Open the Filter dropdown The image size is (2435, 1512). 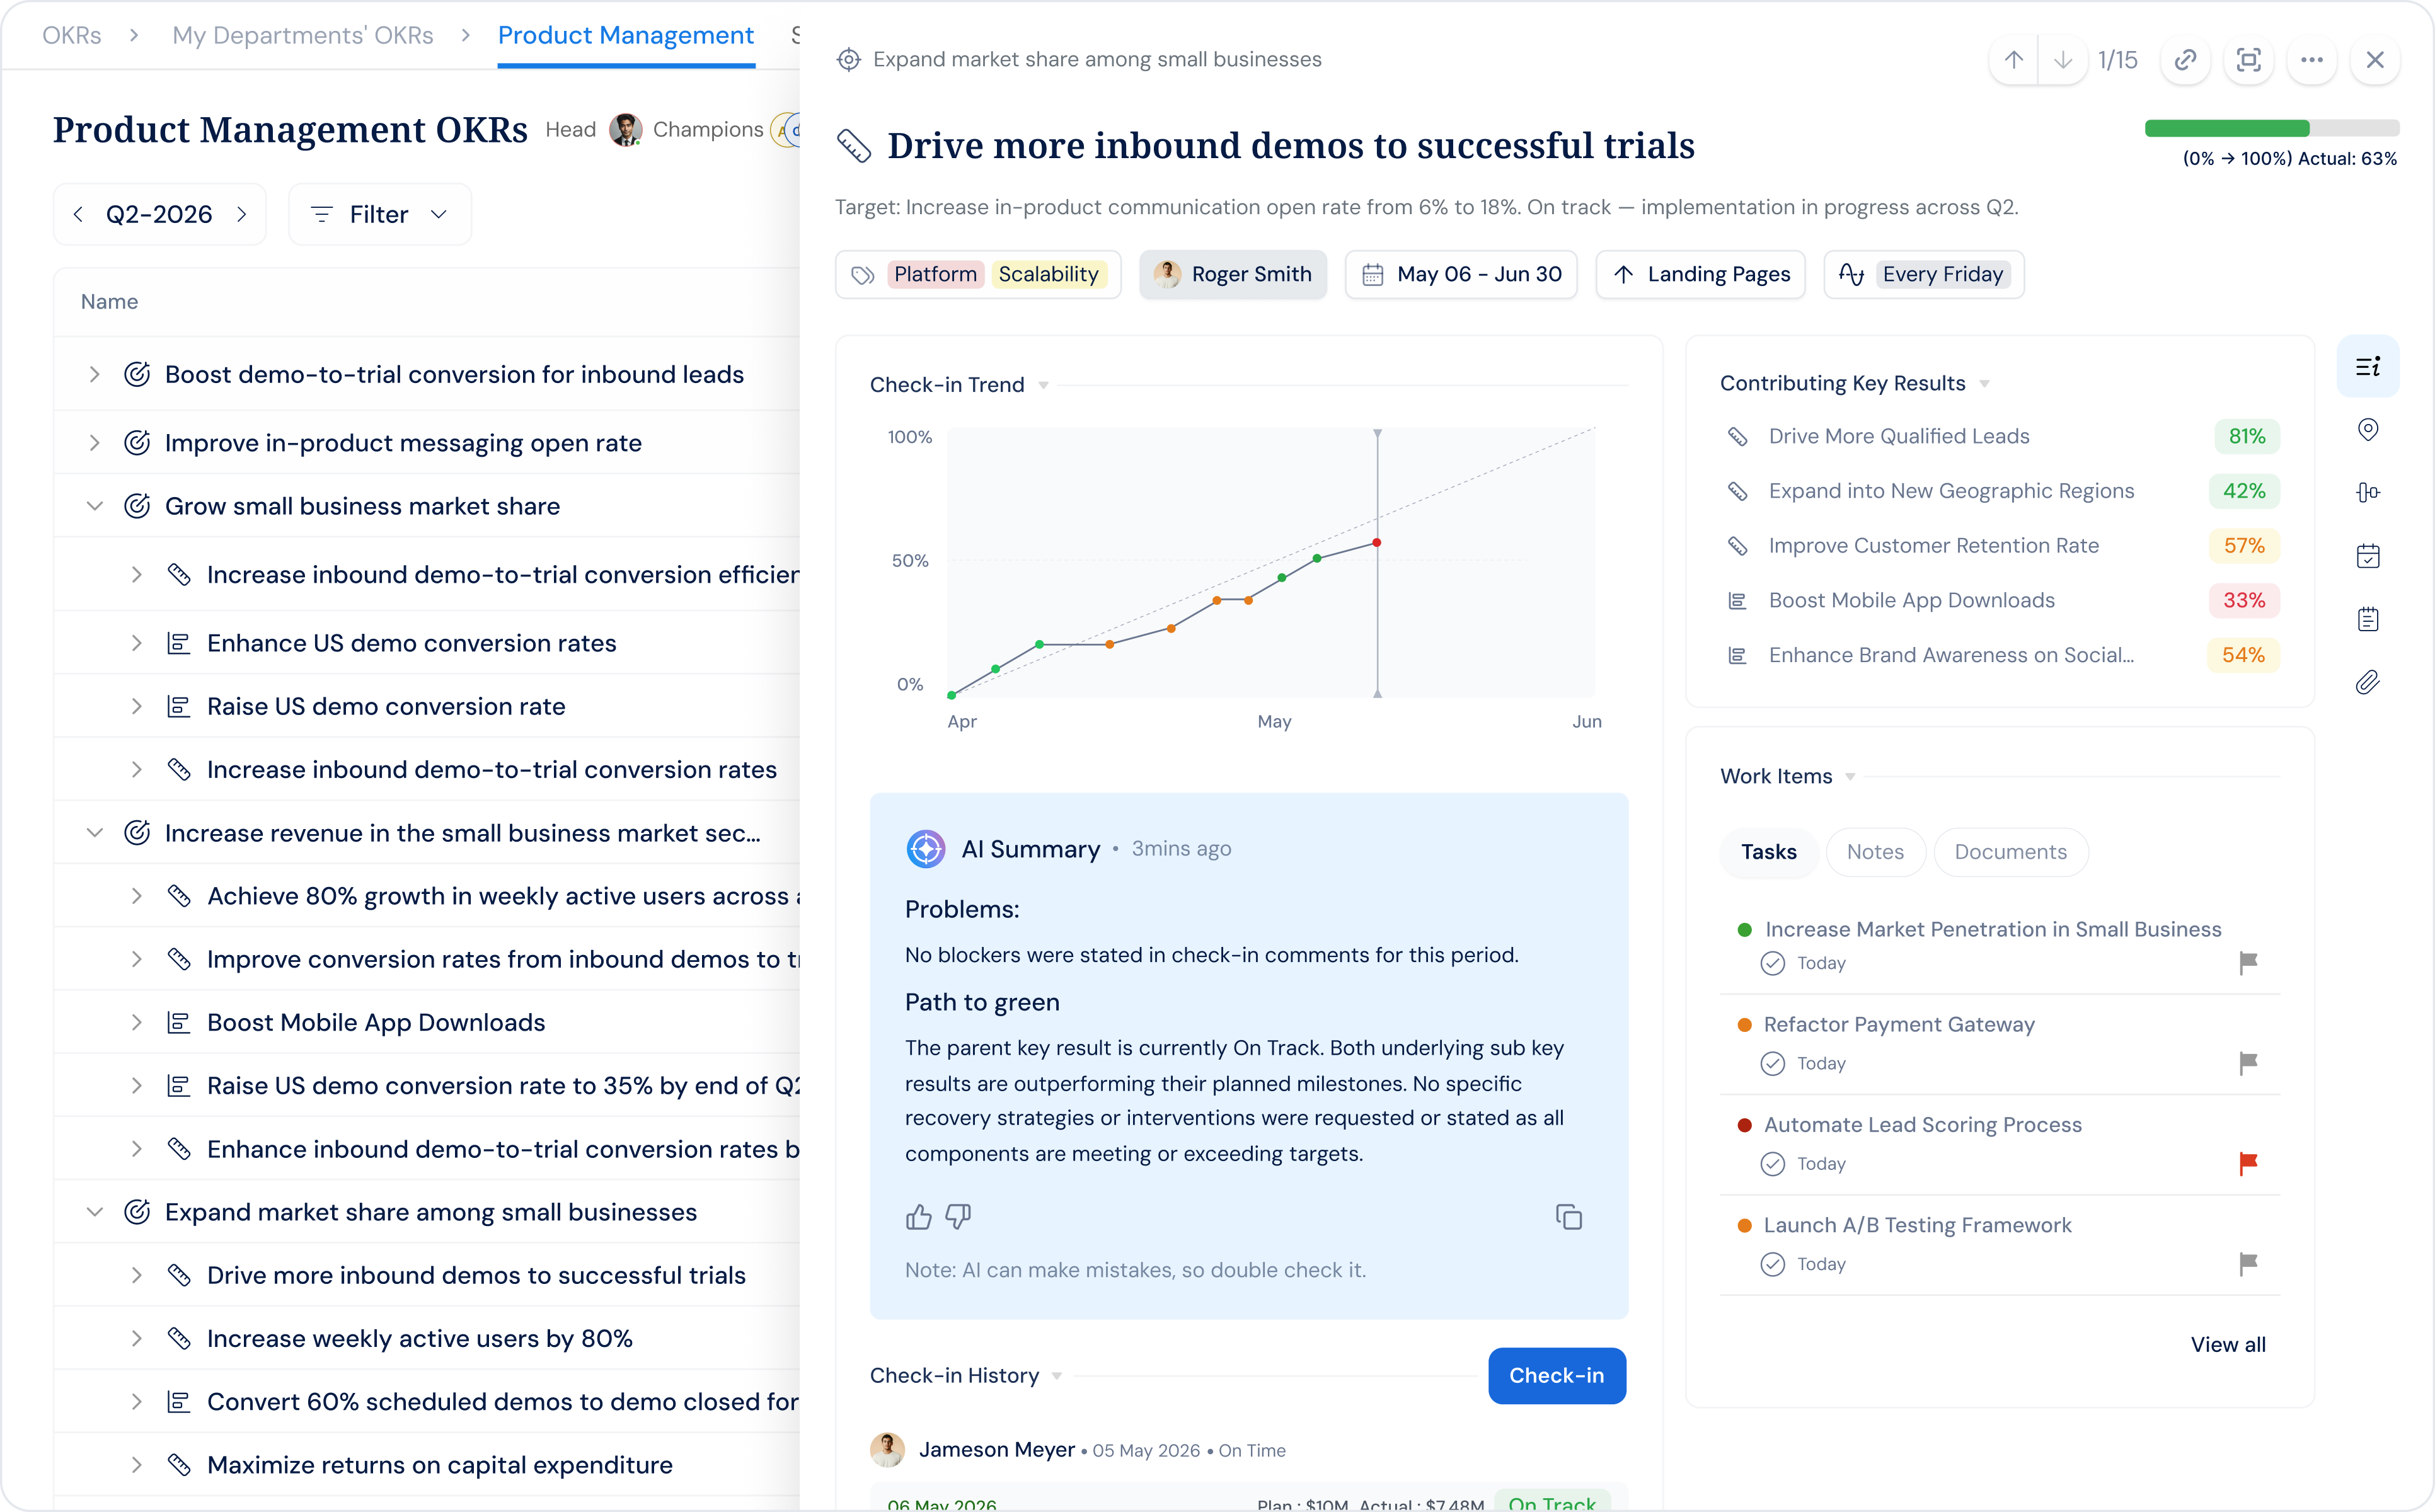tap(379, 214)
